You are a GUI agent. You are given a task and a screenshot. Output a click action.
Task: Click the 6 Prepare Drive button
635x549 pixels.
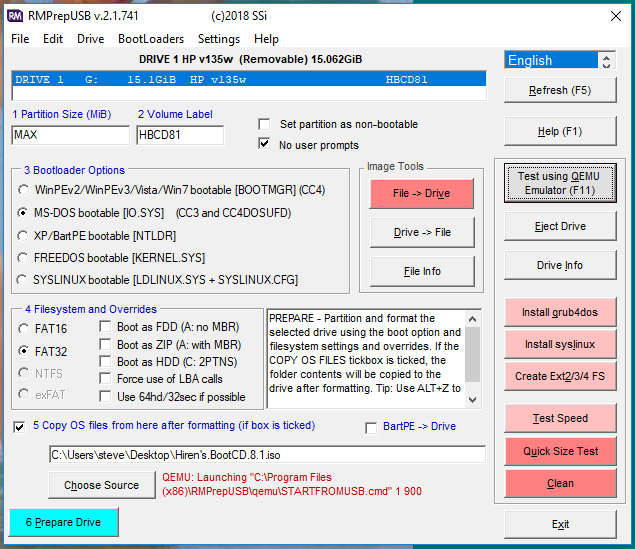click(64, 522)
